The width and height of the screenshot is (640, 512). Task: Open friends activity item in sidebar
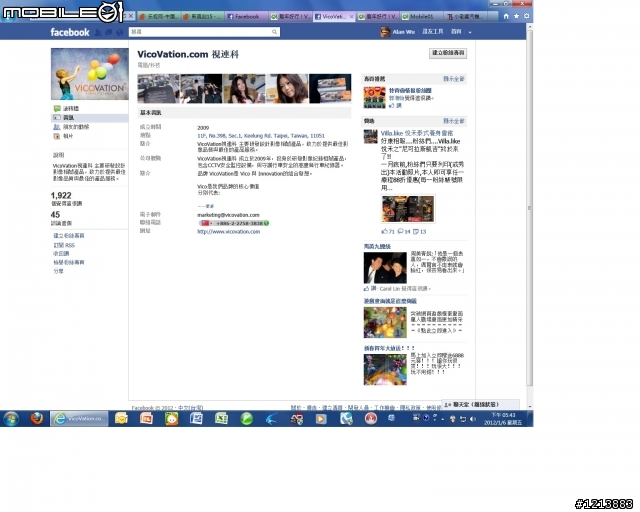71,127
